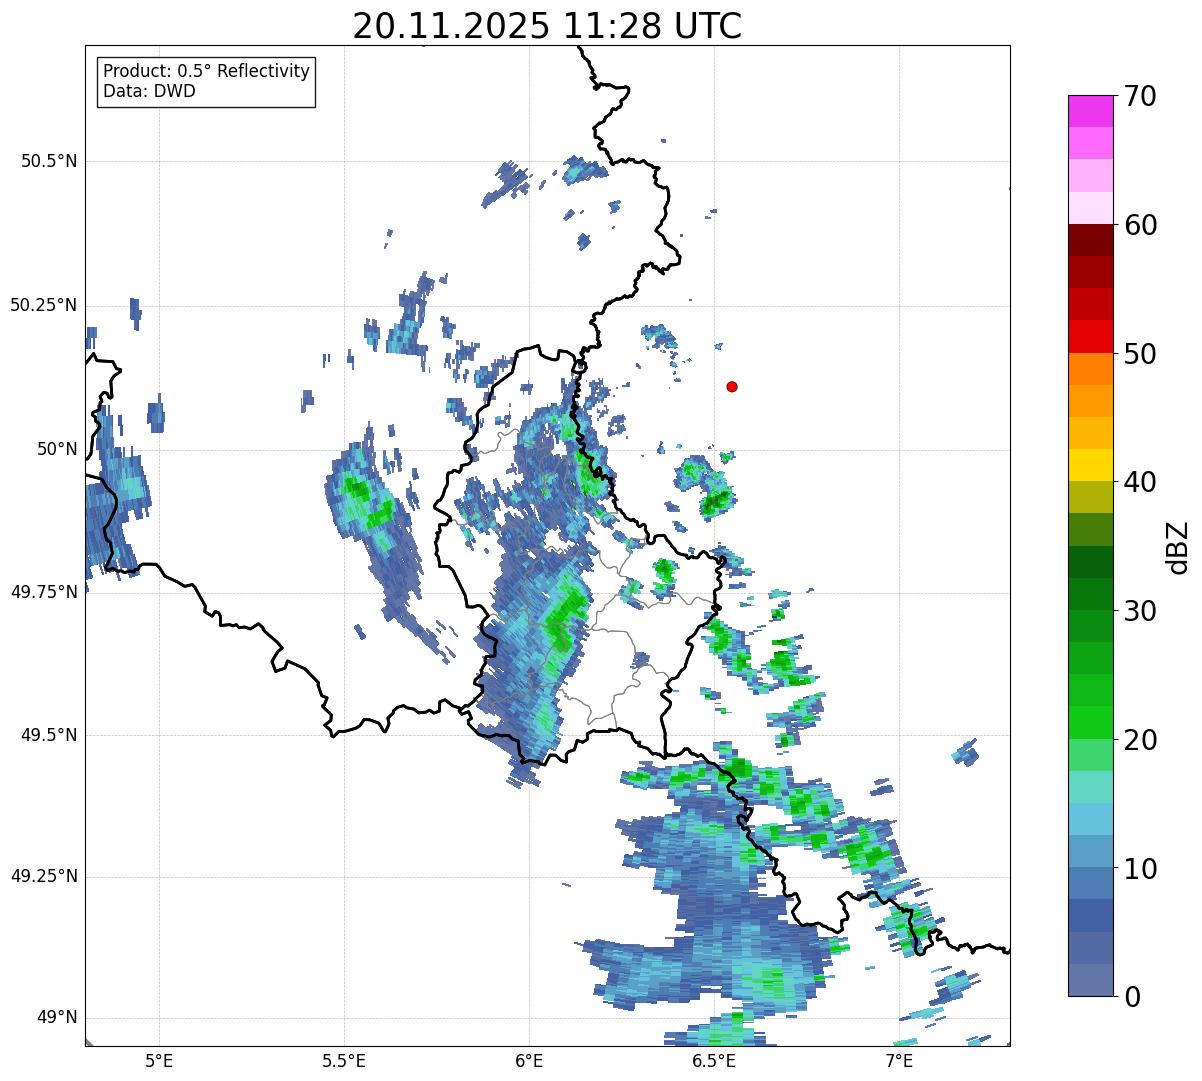Click the latitude label "50.25°N"
1202x1081 pixels.
click(44, 305)
